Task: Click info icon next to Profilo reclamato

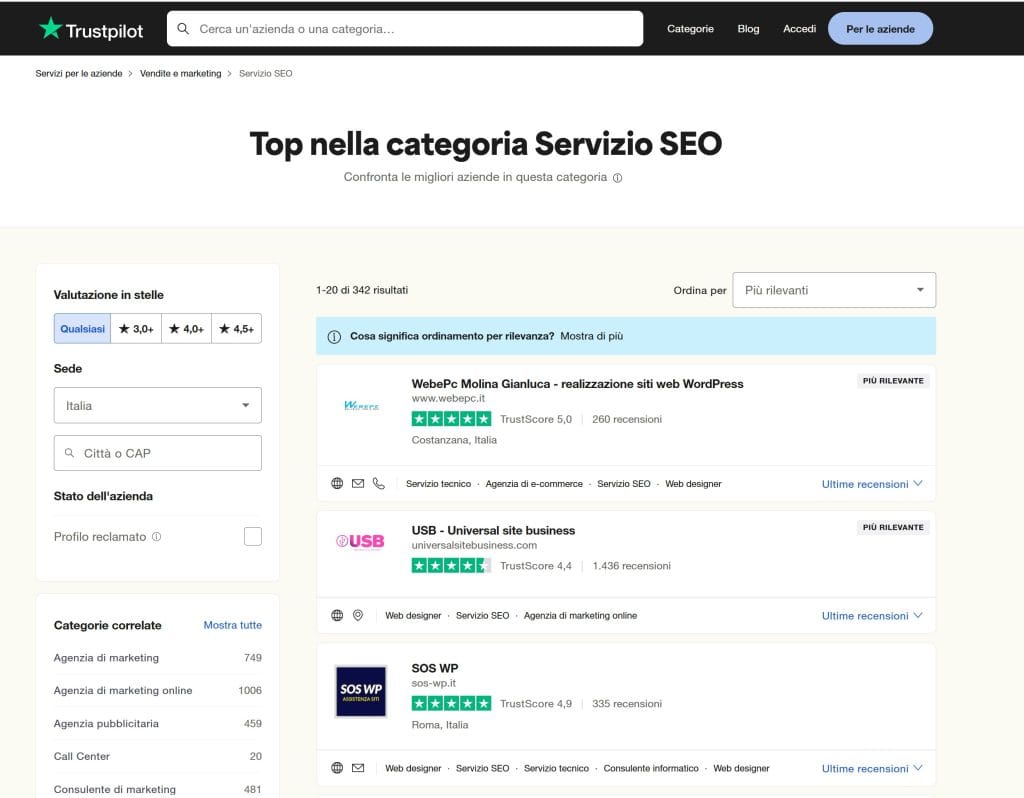Action: pyautogui.click(x=156, y=537)
